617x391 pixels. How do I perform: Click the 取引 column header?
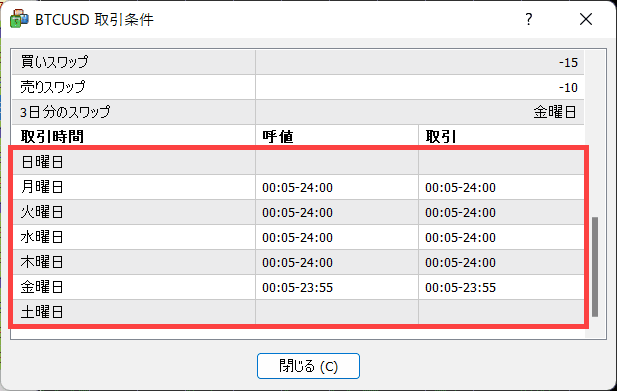pyautogui.click(x=501, y=137)
